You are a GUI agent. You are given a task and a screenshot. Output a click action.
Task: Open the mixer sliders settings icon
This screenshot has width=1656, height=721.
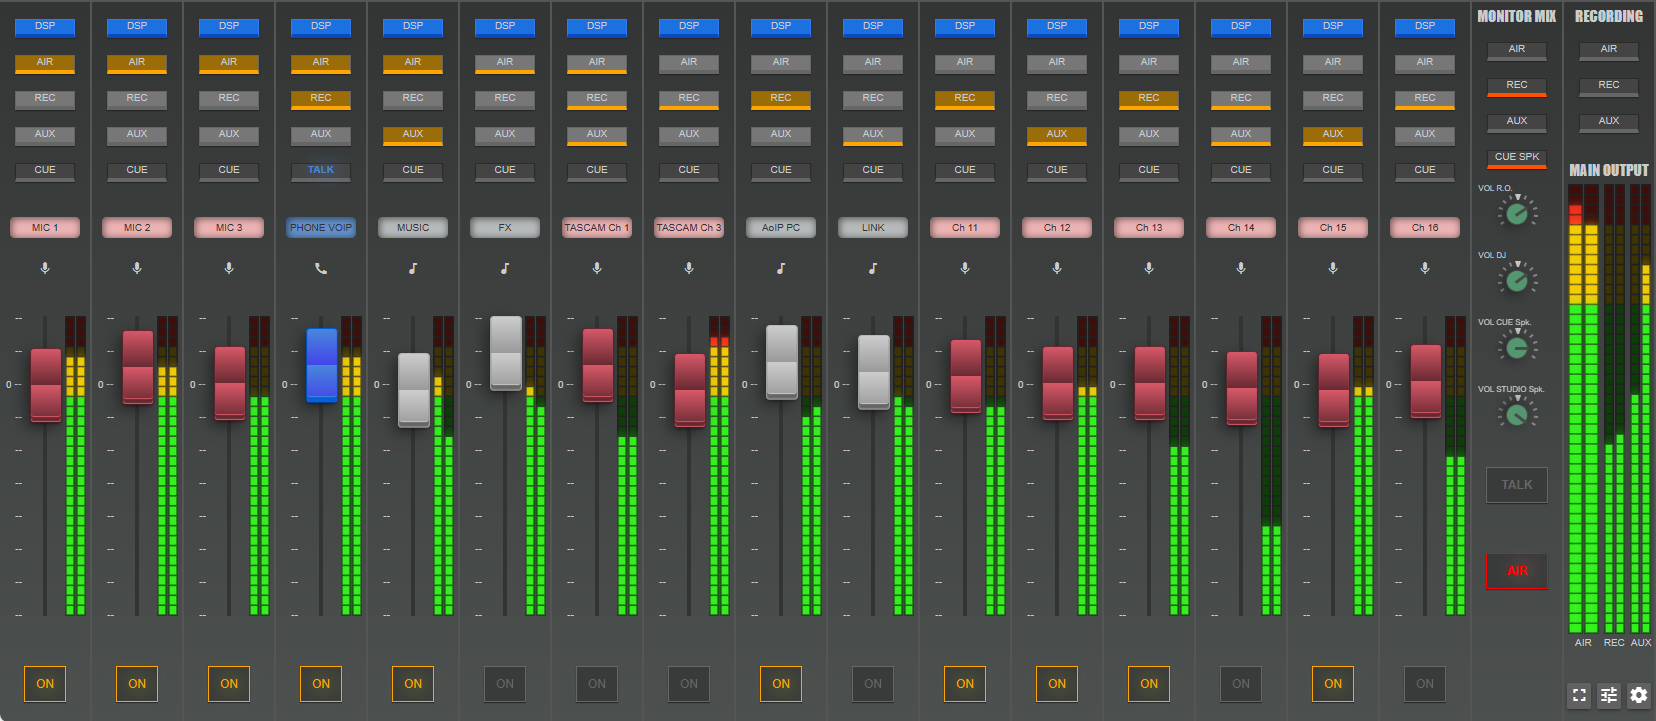coord(1608,695)
